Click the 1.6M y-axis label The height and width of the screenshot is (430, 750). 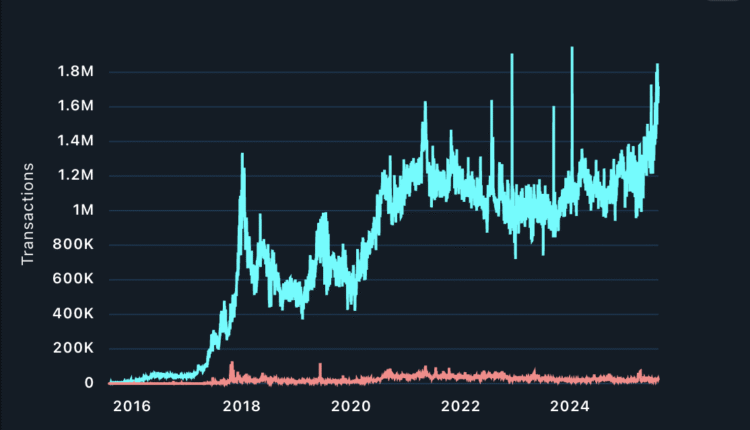[x=76, y=106]
